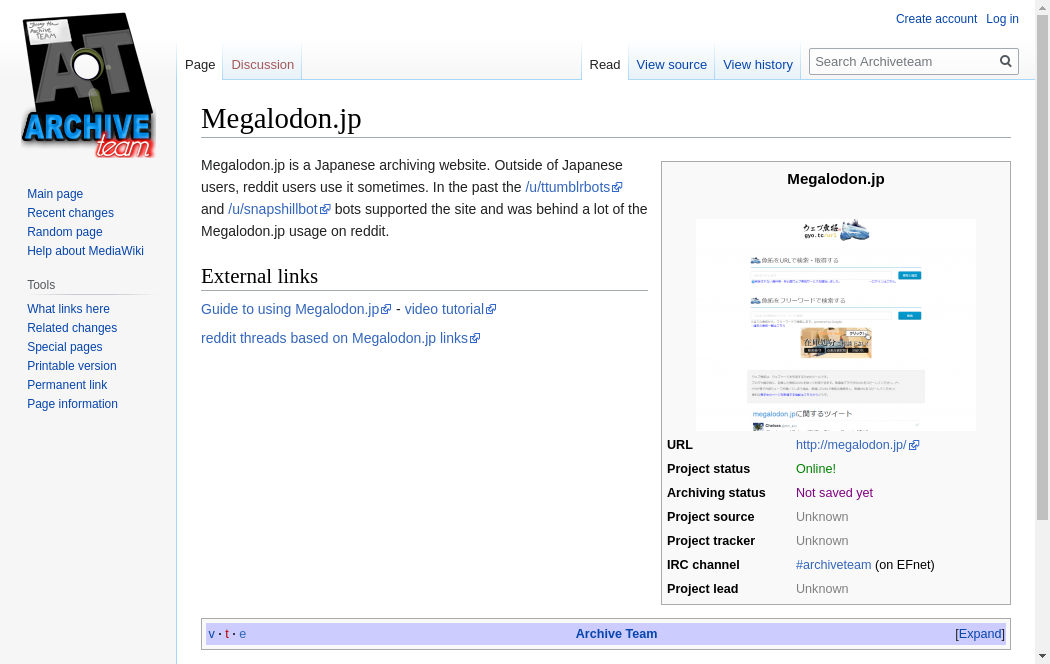Click the 'e' edit template link

pos(242,634)
